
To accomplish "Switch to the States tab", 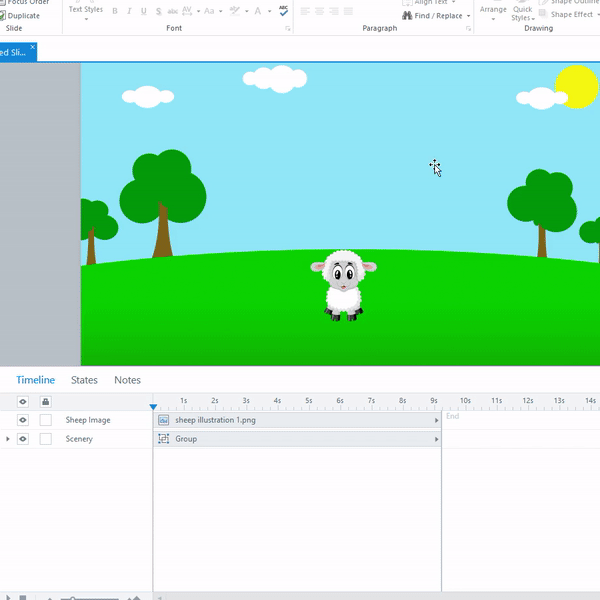I will [x=84, y=380].
